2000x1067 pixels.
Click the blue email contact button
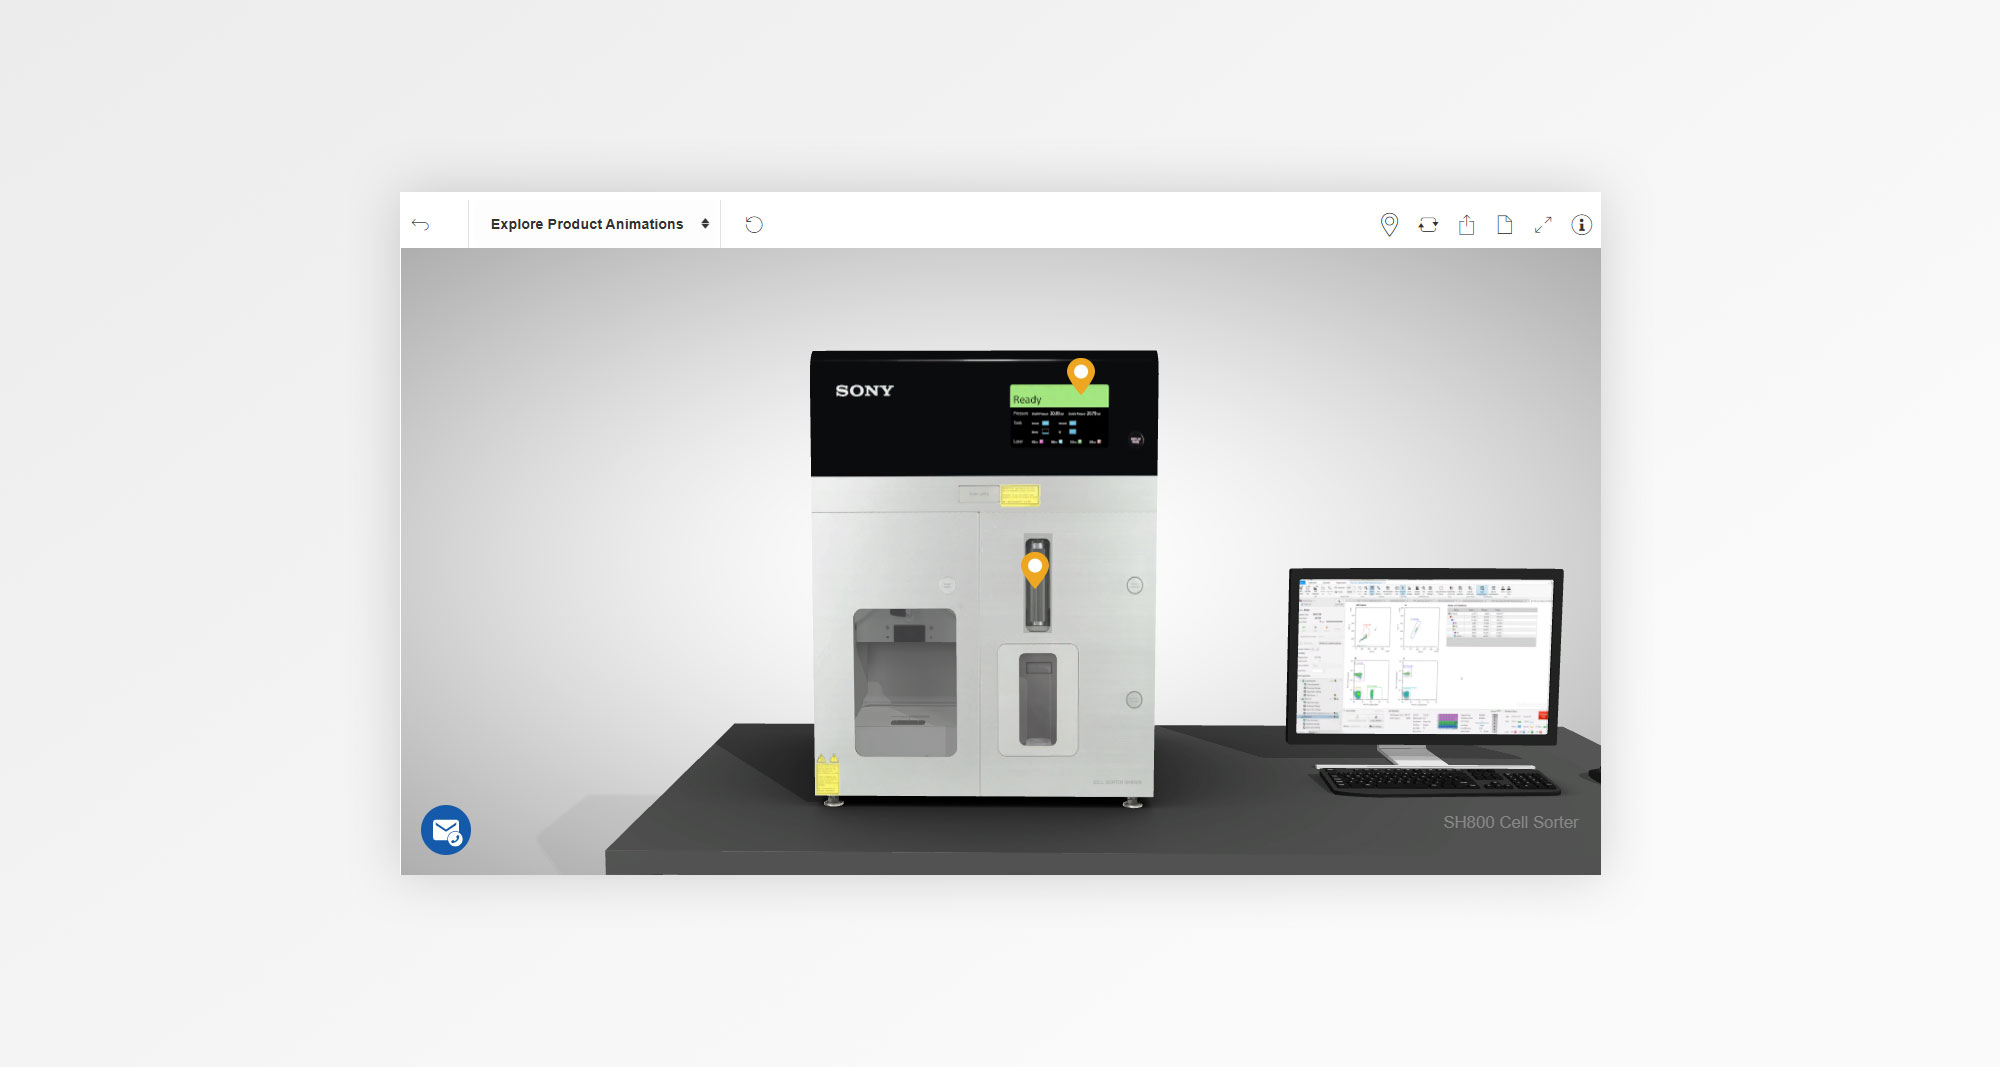[x=446, y=830]
